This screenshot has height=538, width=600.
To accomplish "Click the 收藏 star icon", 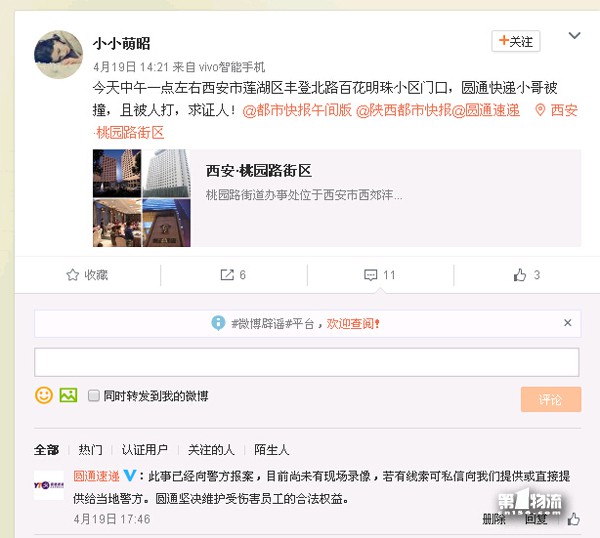I will pos(72,275).
